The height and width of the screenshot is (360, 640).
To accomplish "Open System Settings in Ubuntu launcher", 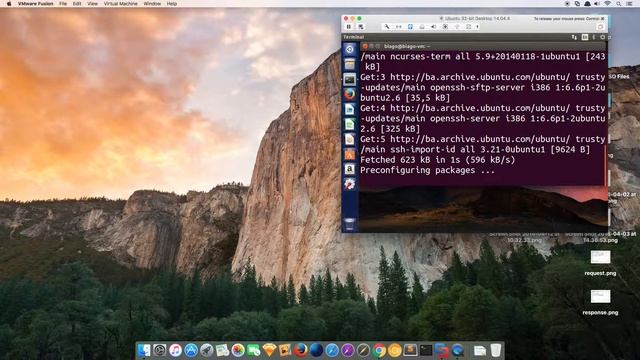I will 350,184.
